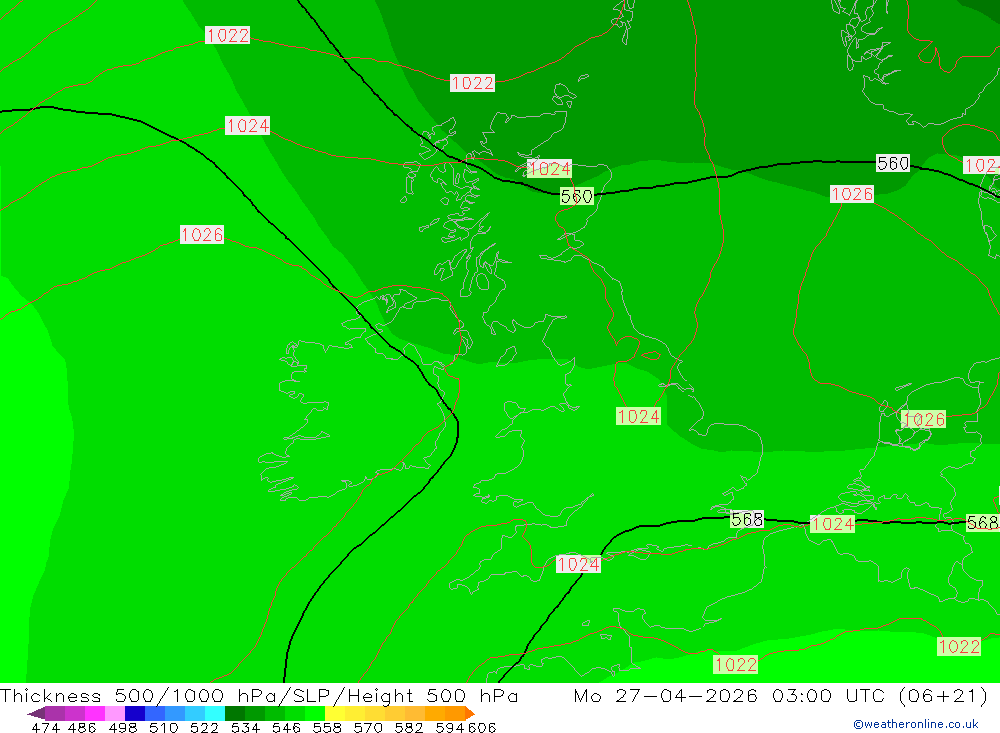This screenshot has width=1000, height=733.
Task: Click the legend value 582
Action: (x=409, y=728)
